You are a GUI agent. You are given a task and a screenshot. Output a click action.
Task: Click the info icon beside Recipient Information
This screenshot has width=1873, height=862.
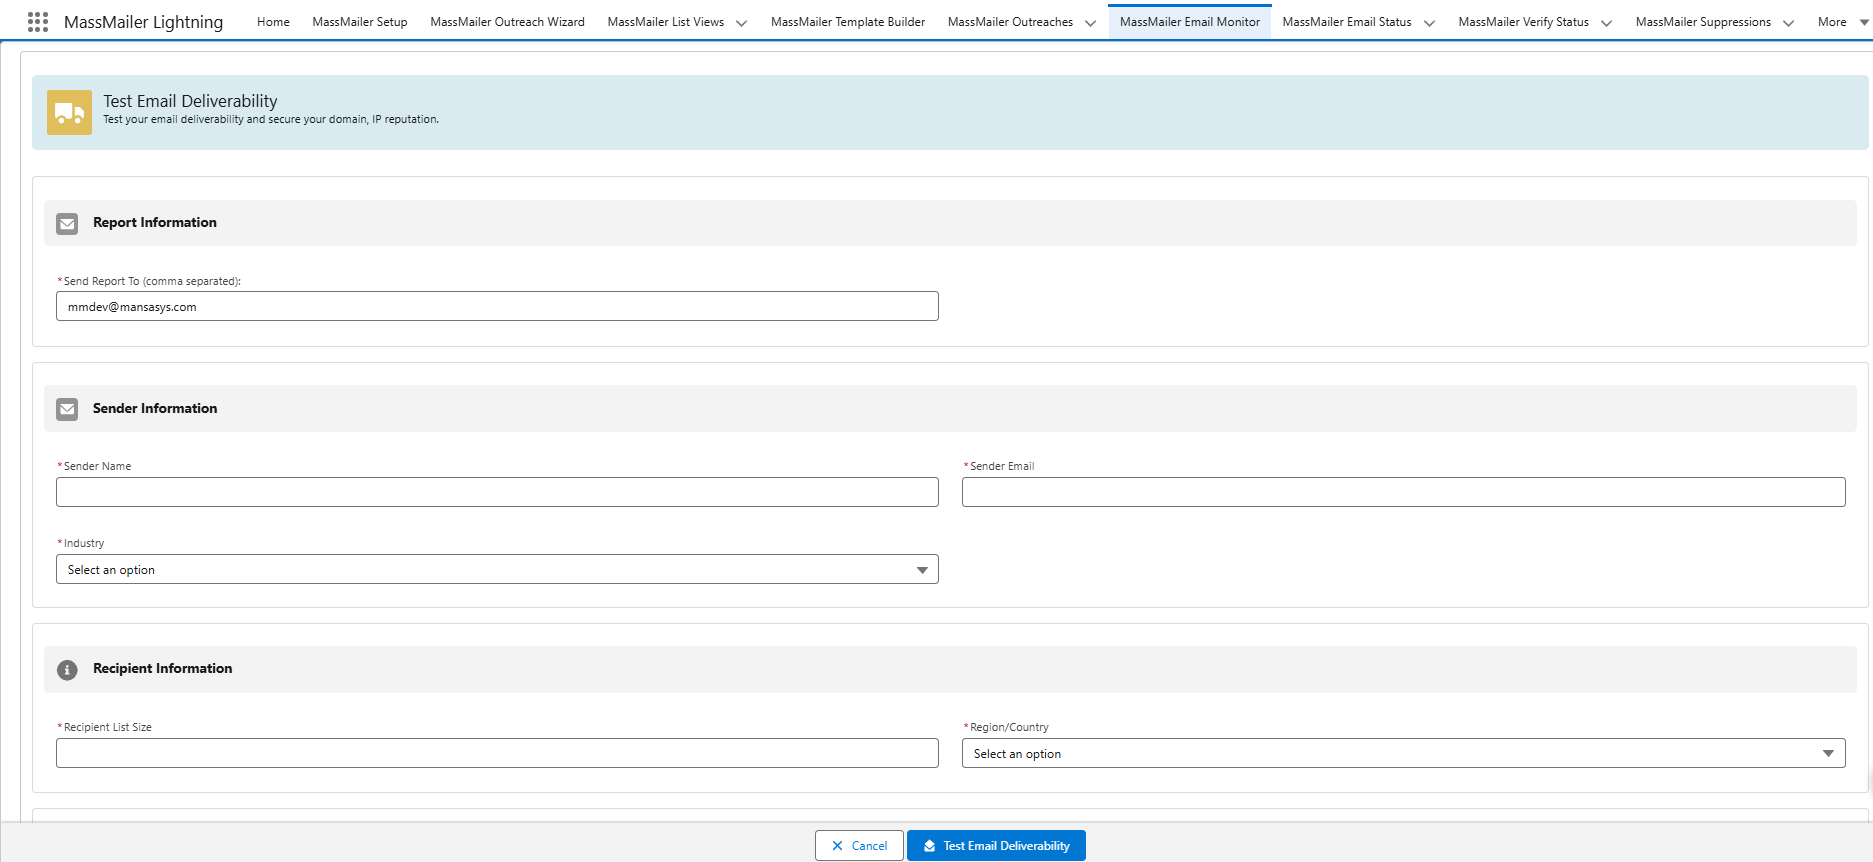click(67, 670)
